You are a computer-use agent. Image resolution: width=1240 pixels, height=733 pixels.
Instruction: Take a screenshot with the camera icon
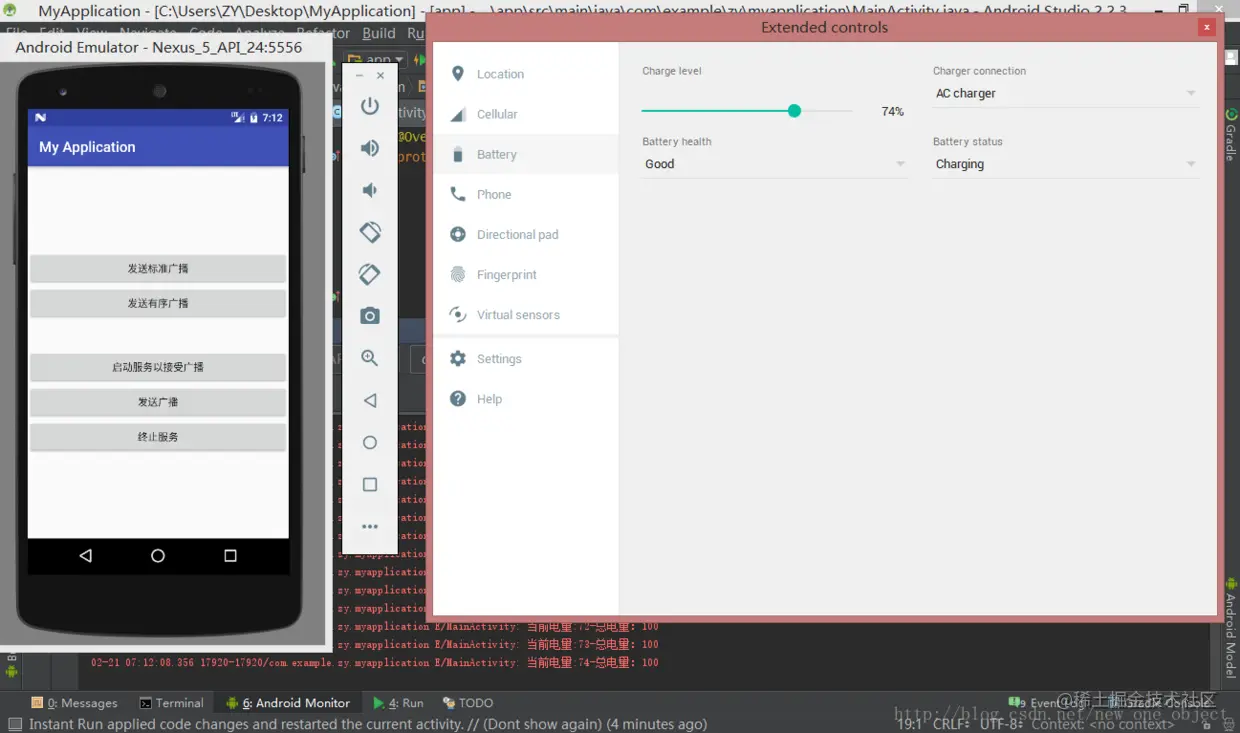pyautogui.click(x=370, y=316)
